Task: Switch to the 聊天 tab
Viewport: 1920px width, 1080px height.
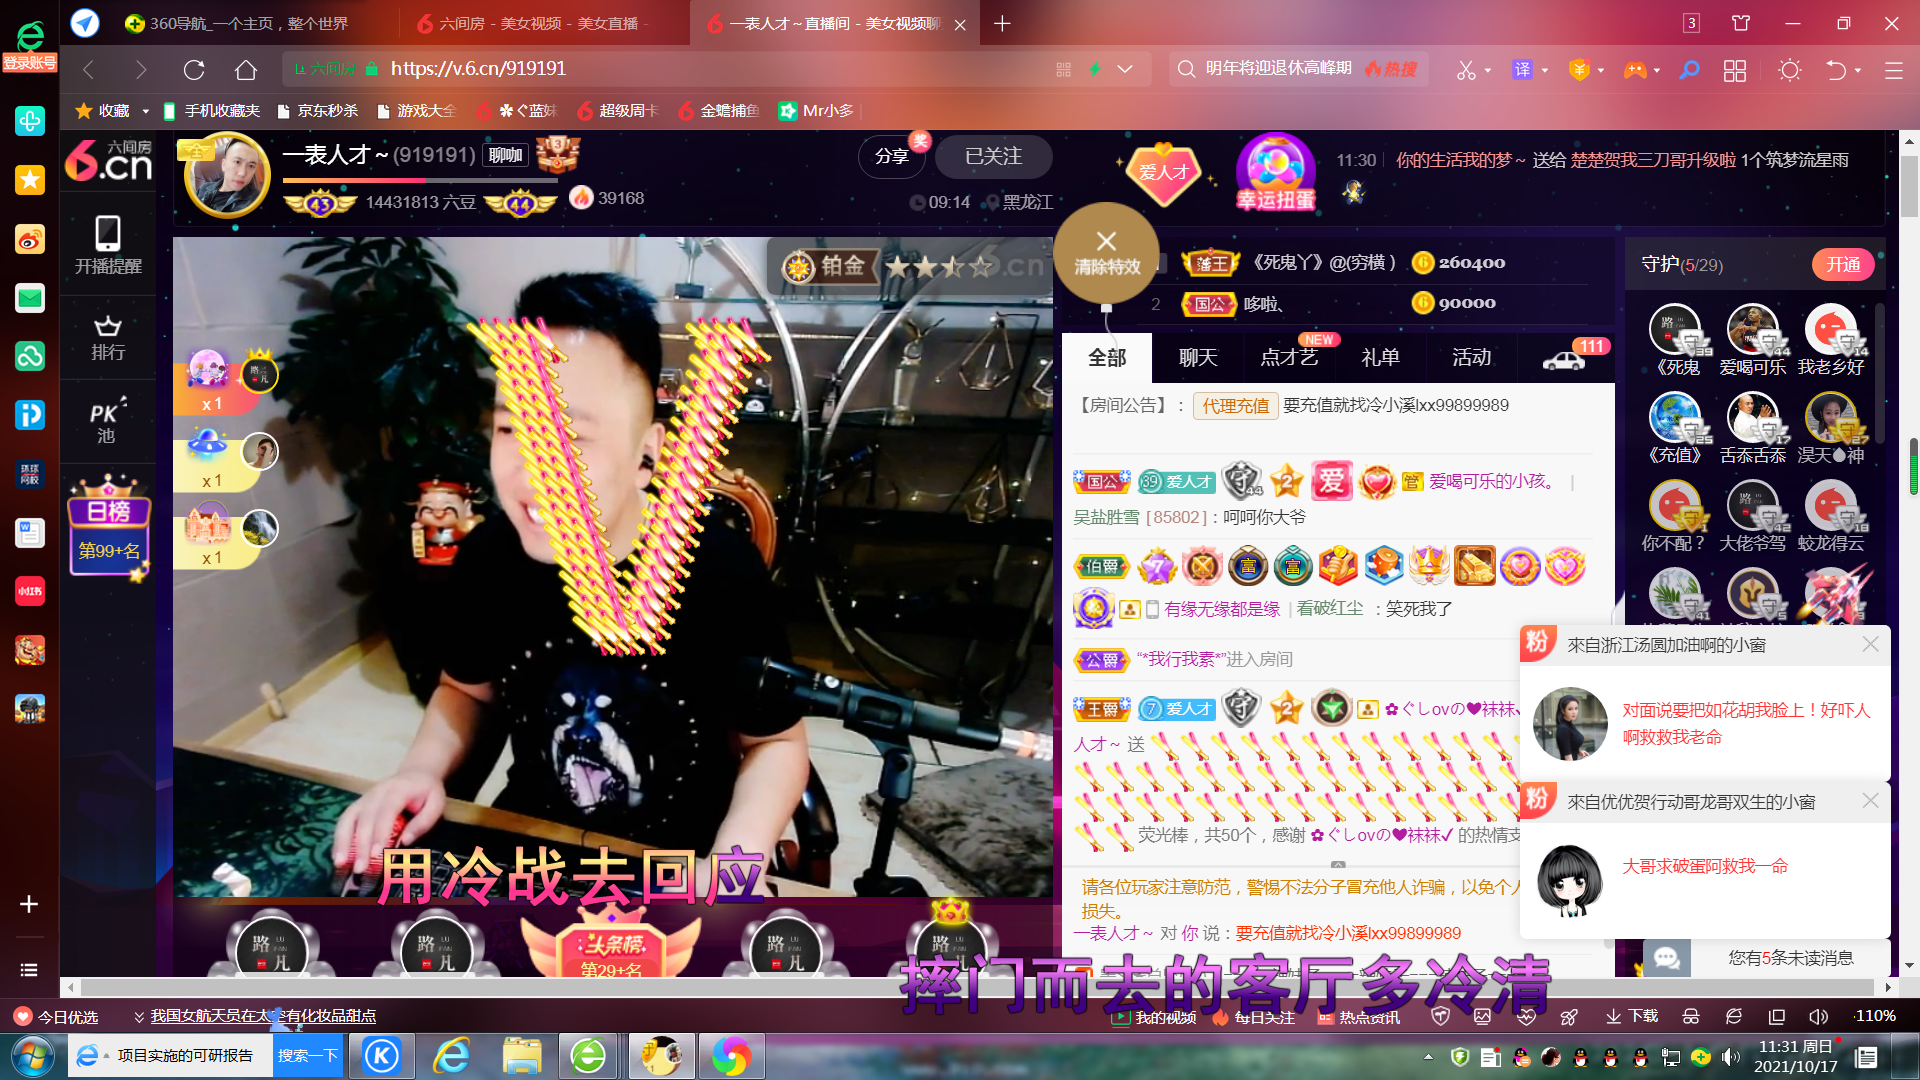Action: (x=1198, y=358)
